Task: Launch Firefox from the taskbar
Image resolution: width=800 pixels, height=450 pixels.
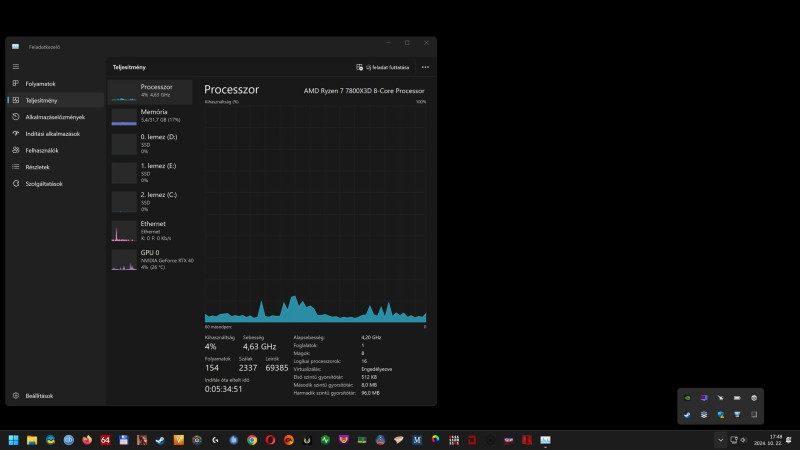Action: click(87, 440)
